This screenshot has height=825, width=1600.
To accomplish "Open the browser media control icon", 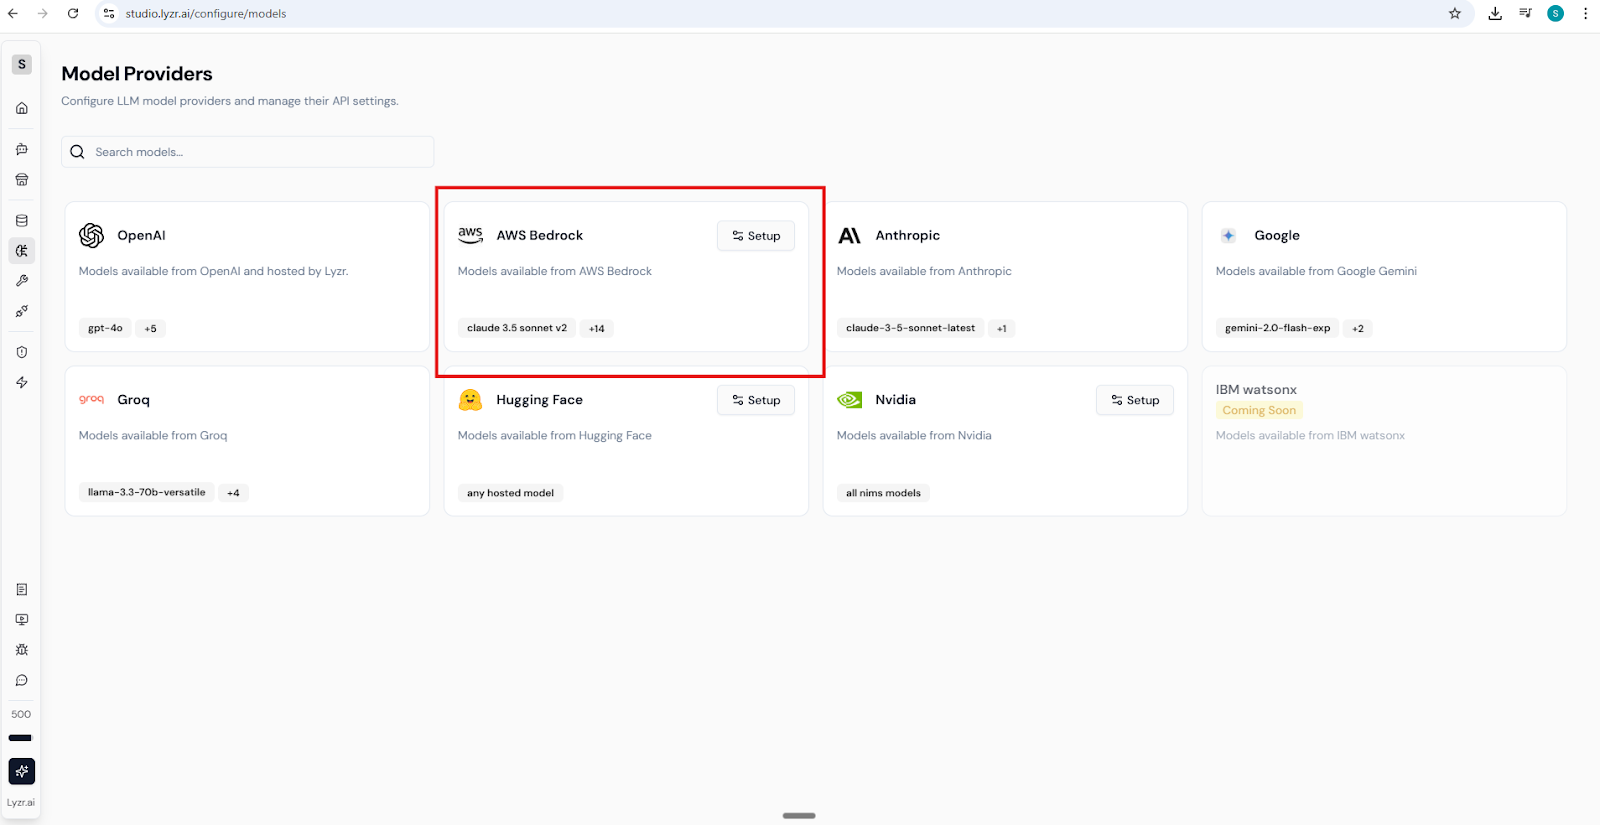I will [1525, 13].
